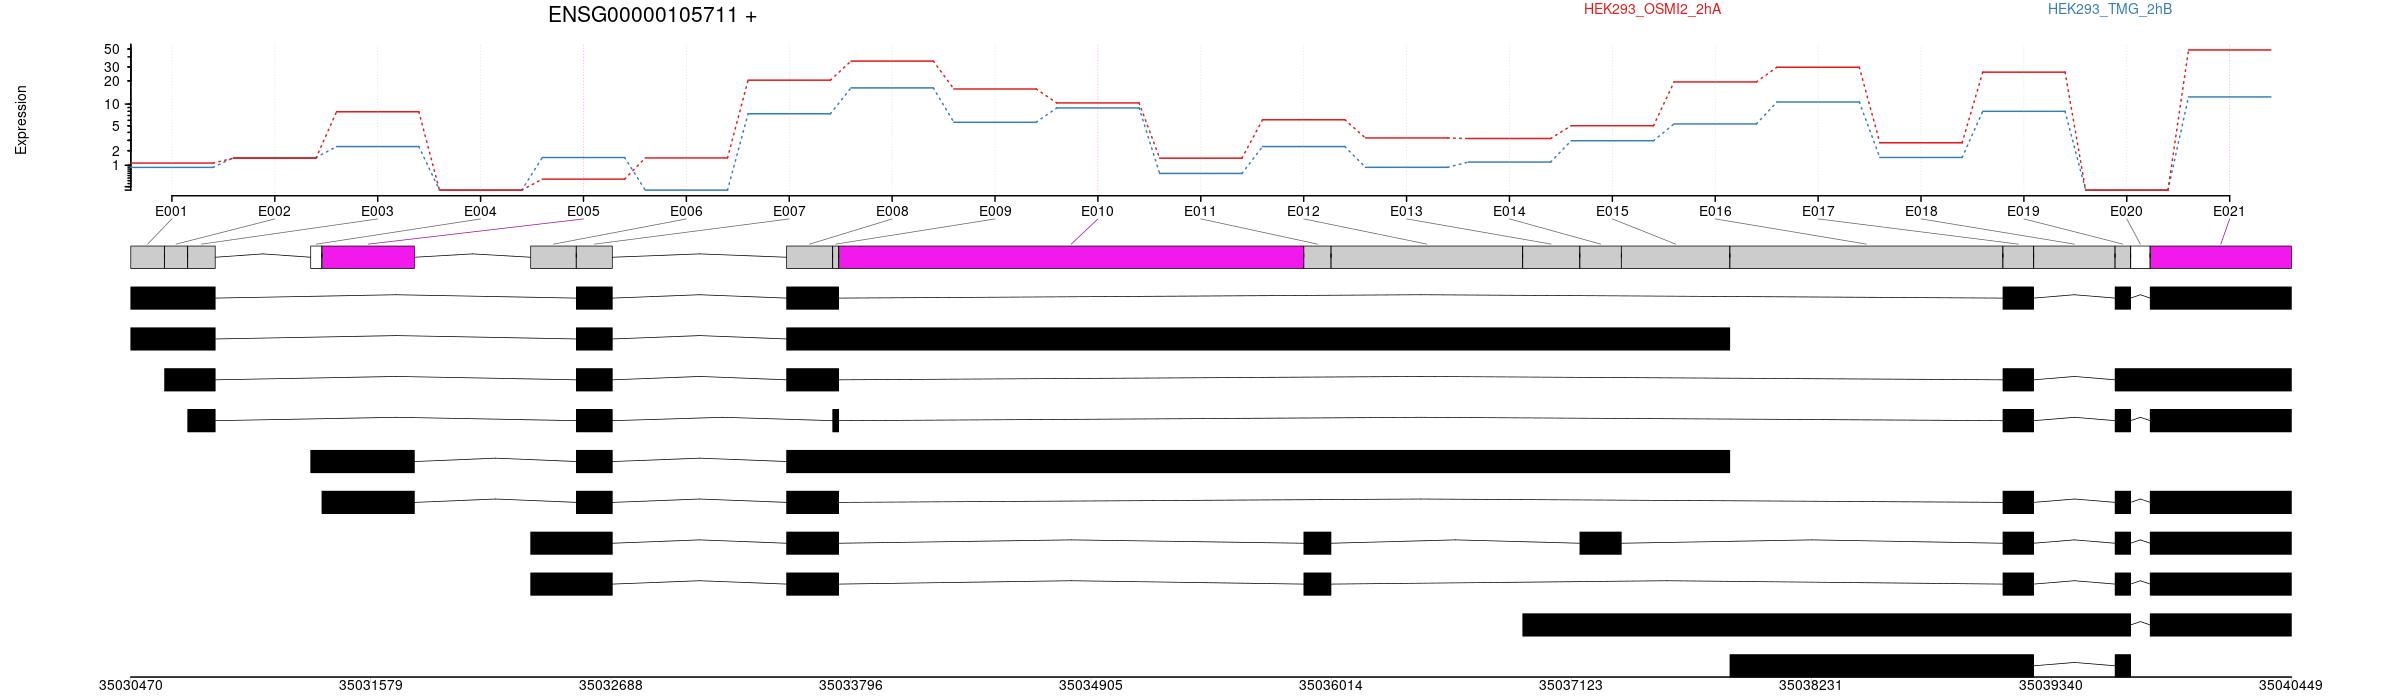
Task: Click genomic coordinate 35033796
Action: click(x=851, y=686)
